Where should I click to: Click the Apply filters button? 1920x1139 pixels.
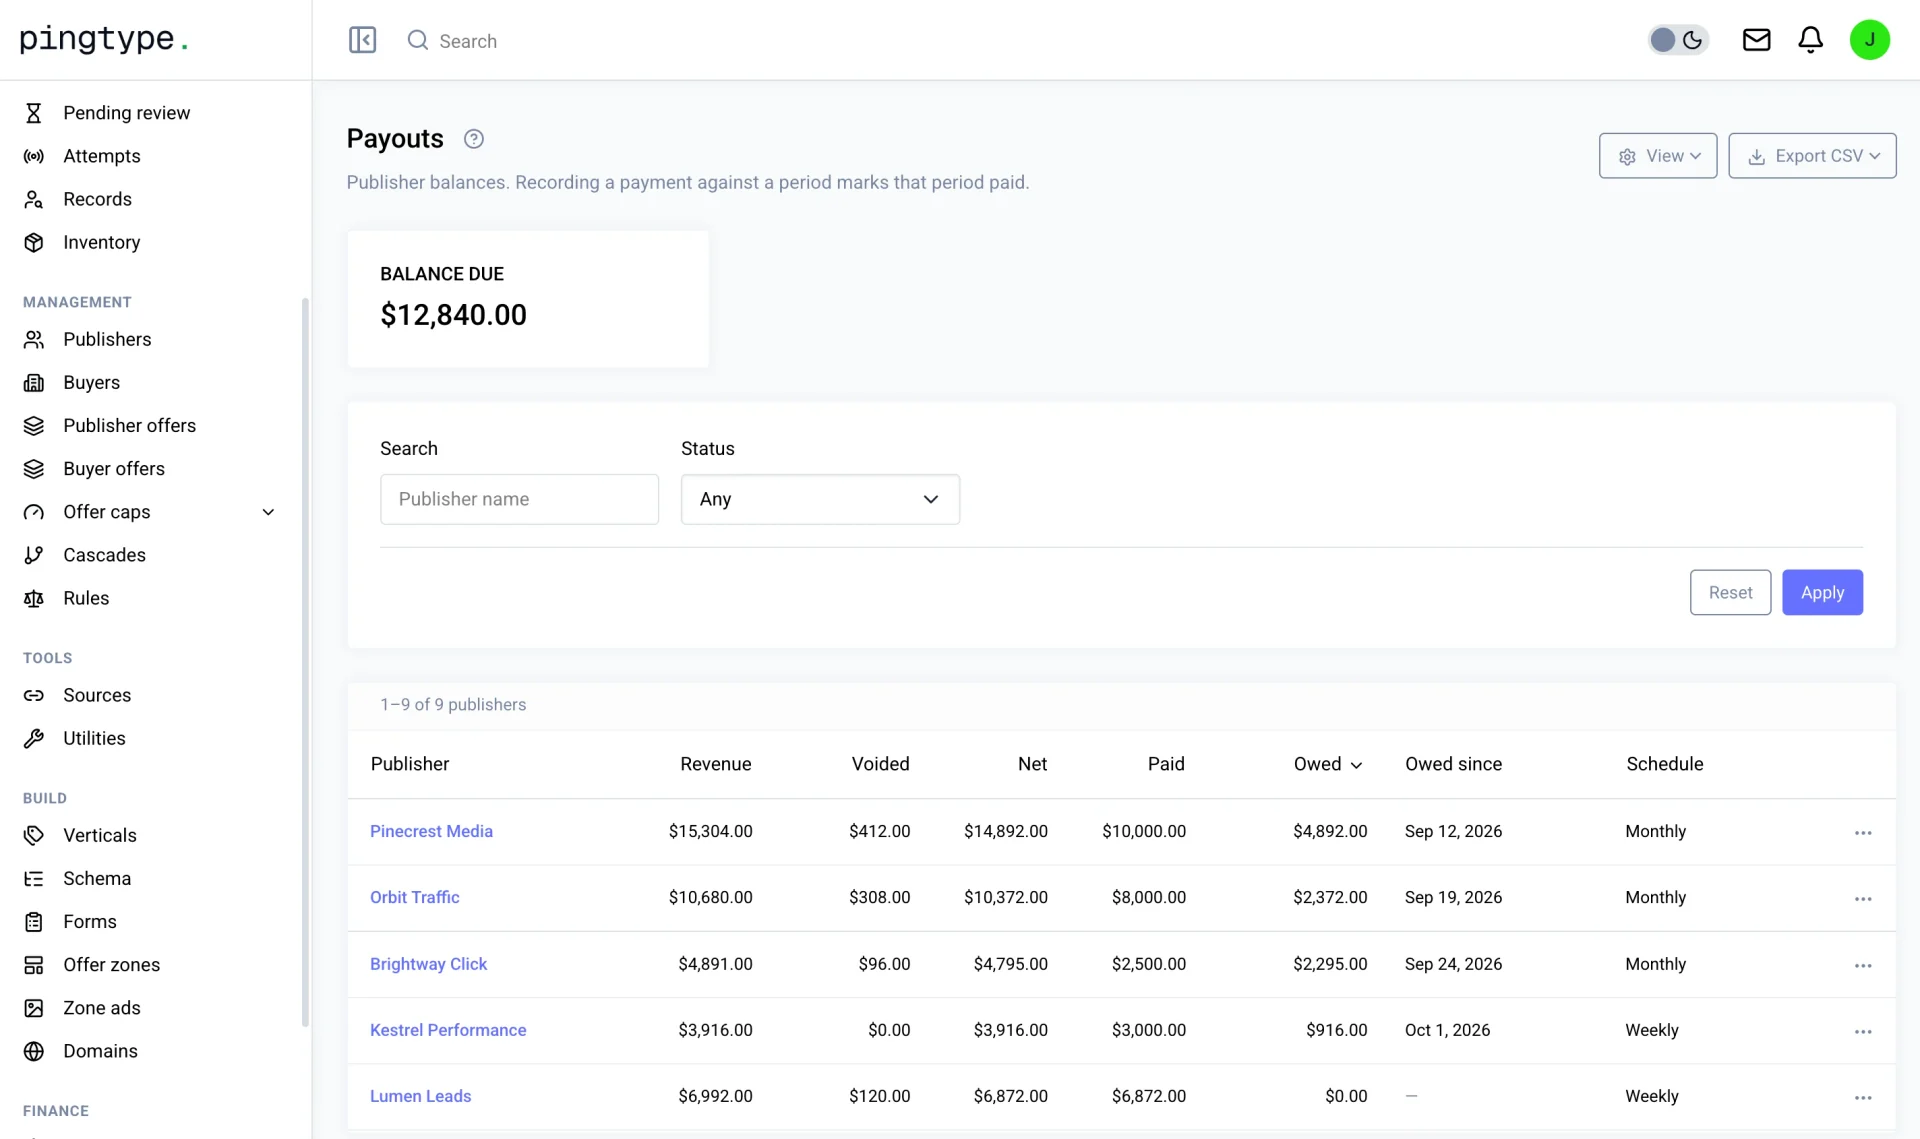click(1822, 592)
